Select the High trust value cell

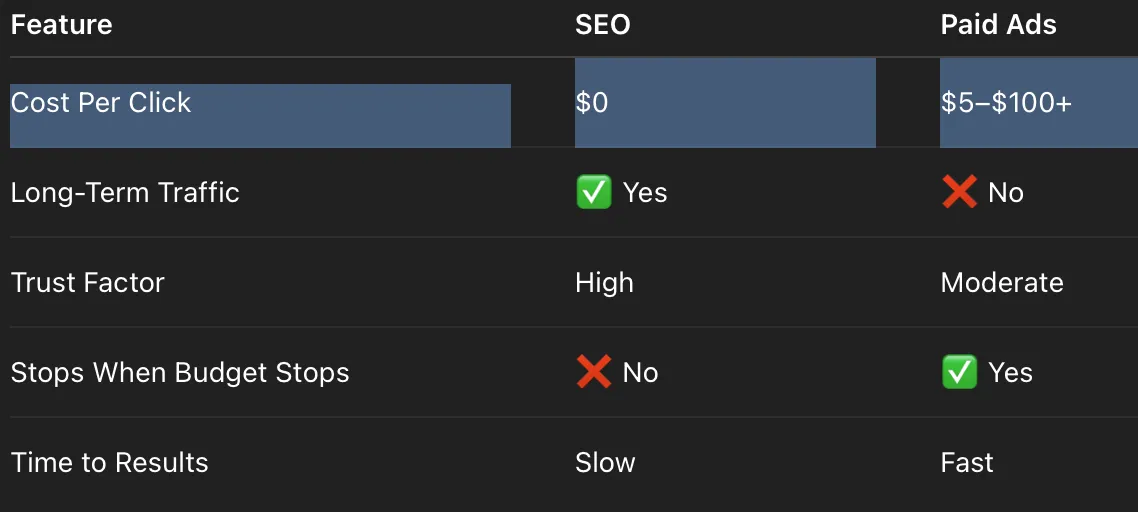click(604, 283)
